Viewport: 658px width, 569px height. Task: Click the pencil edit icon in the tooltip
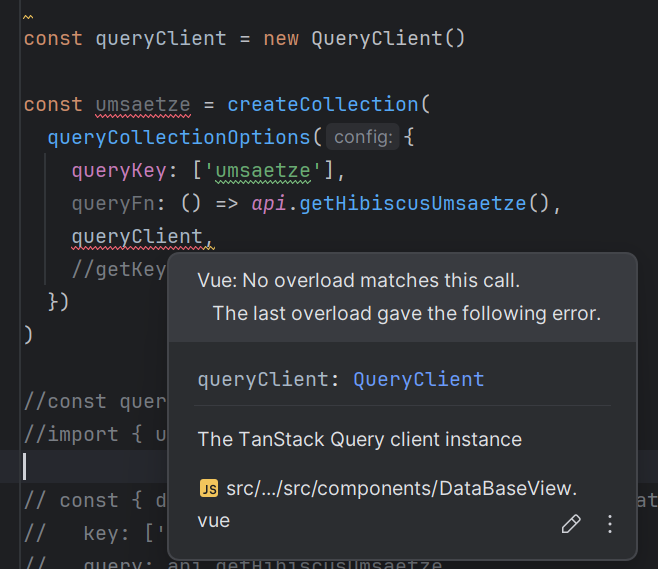tap(571, 524)
